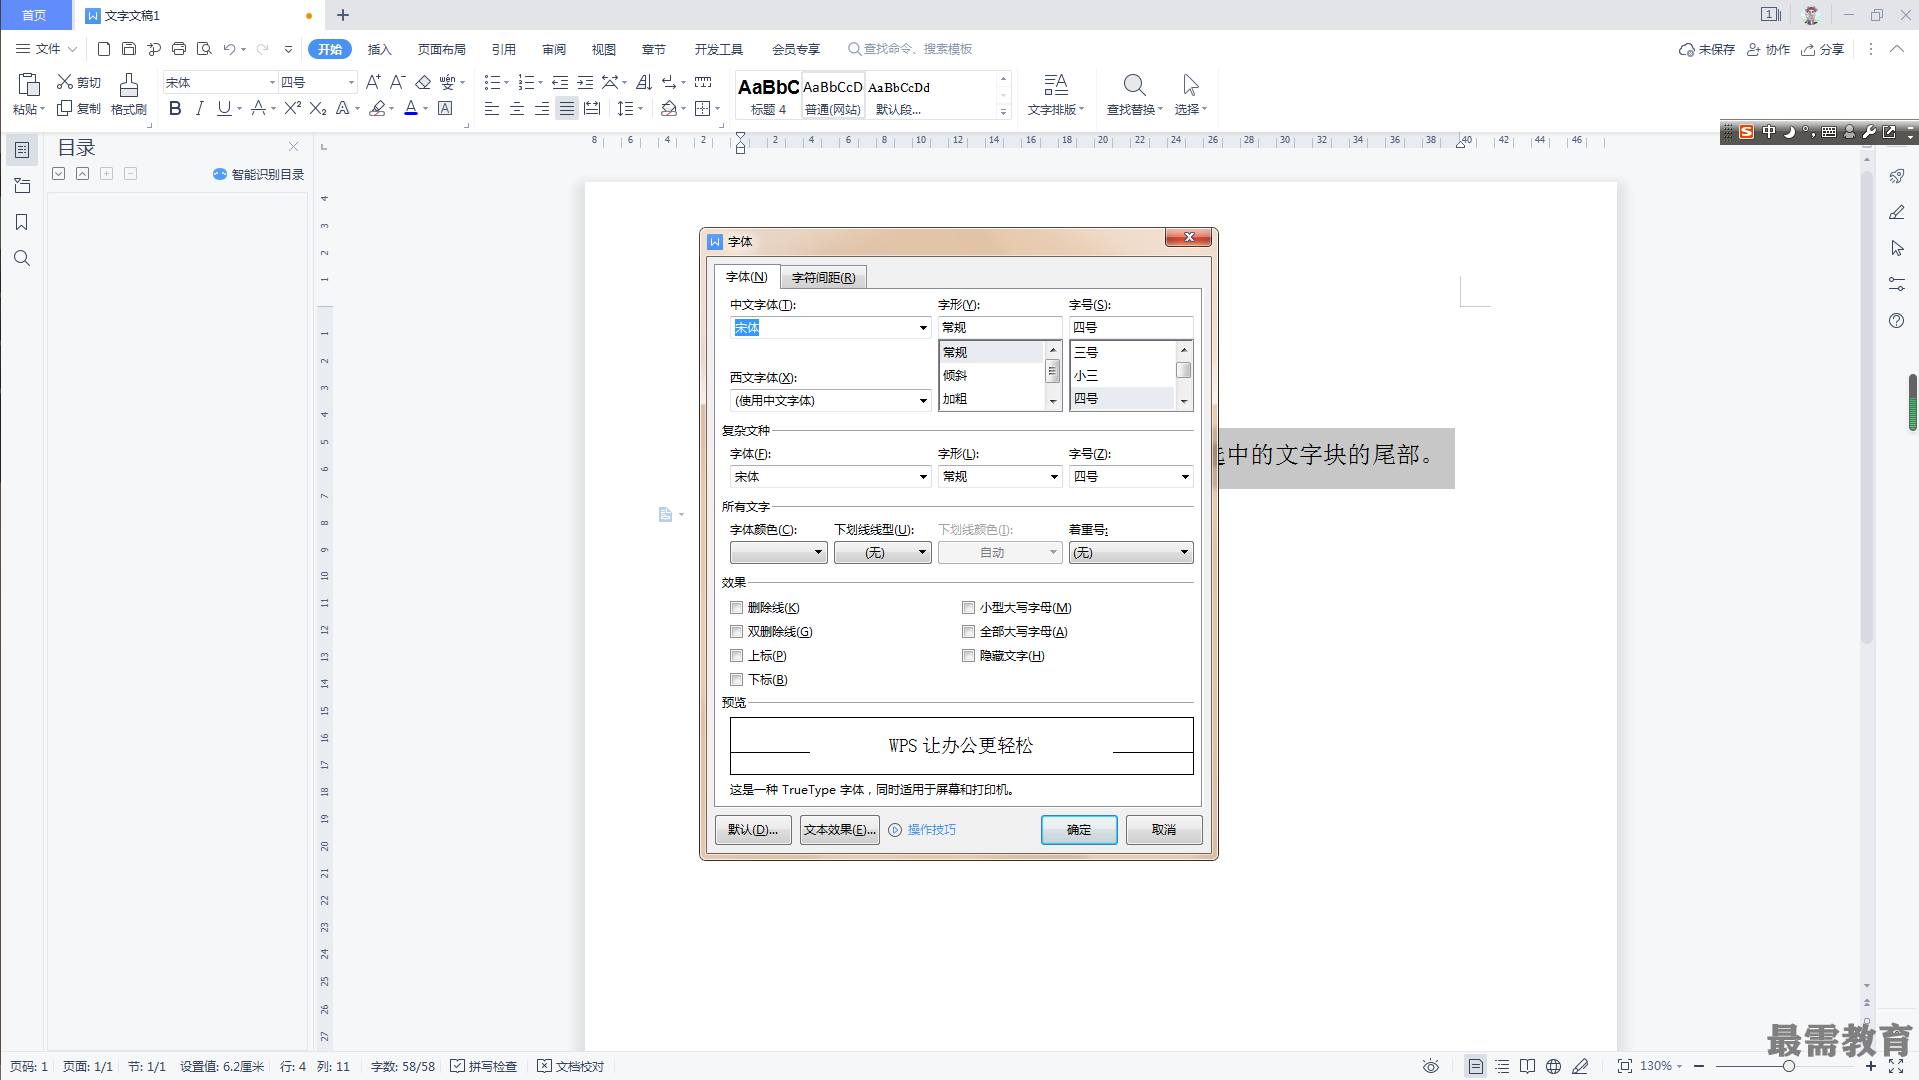Check the hidden text (隐藏文字) option
Screen dimensions: 1919x1080
[968, 656]
